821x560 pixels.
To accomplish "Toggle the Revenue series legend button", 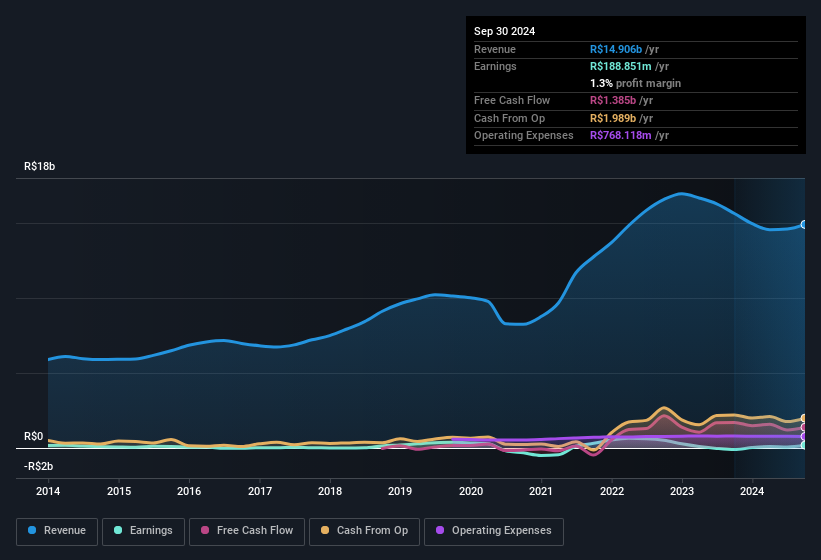I will [x=57, y=531].
